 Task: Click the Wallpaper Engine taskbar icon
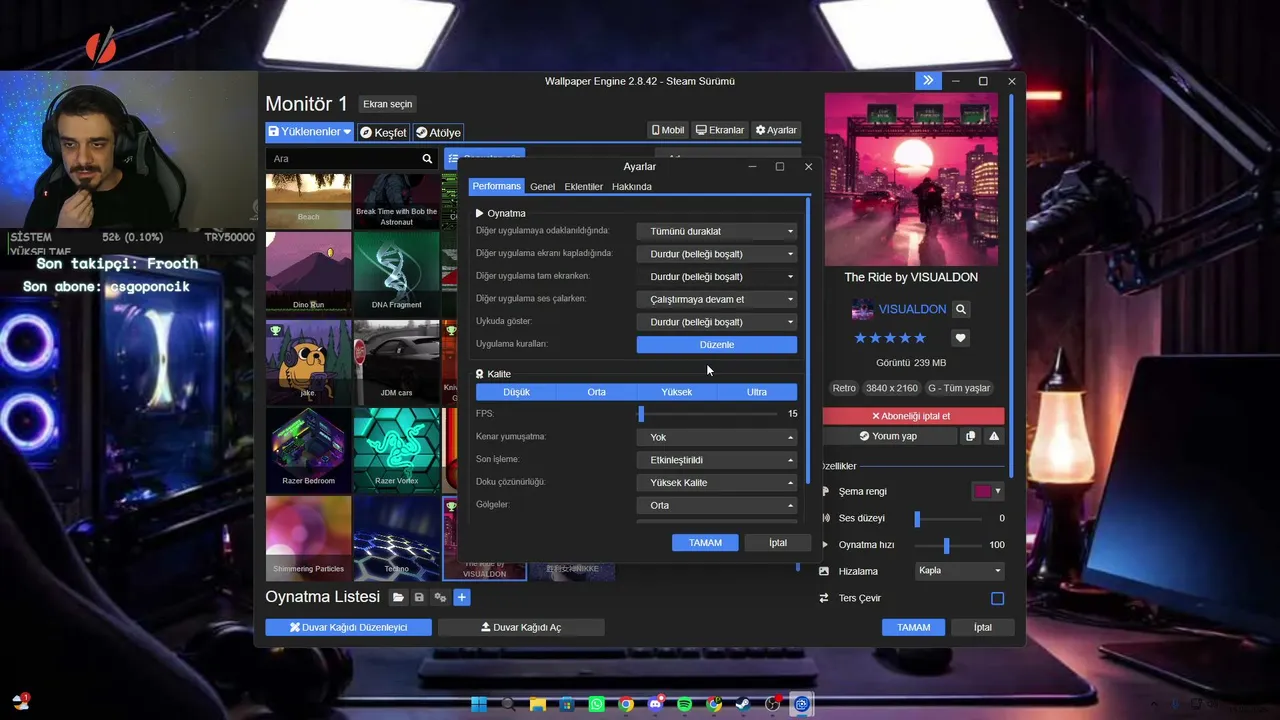801,704
